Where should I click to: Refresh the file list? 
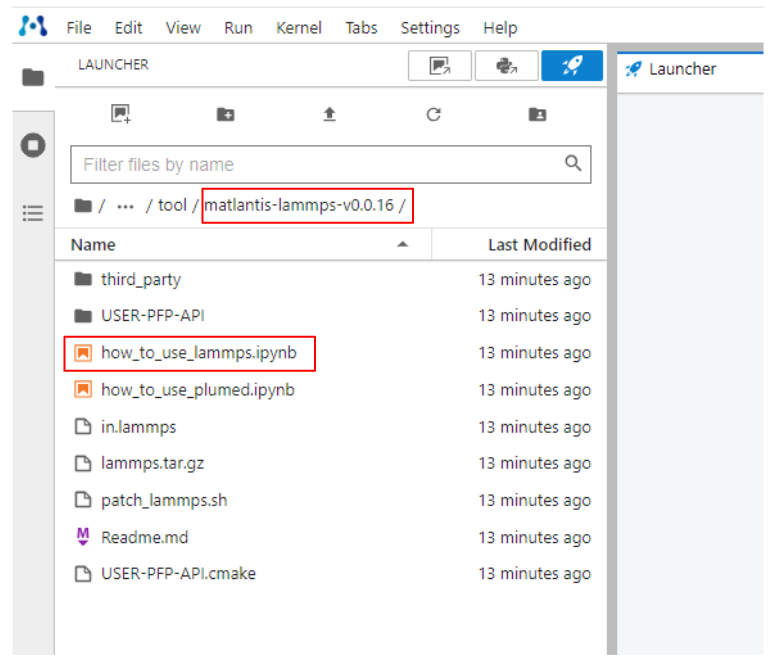433,114
